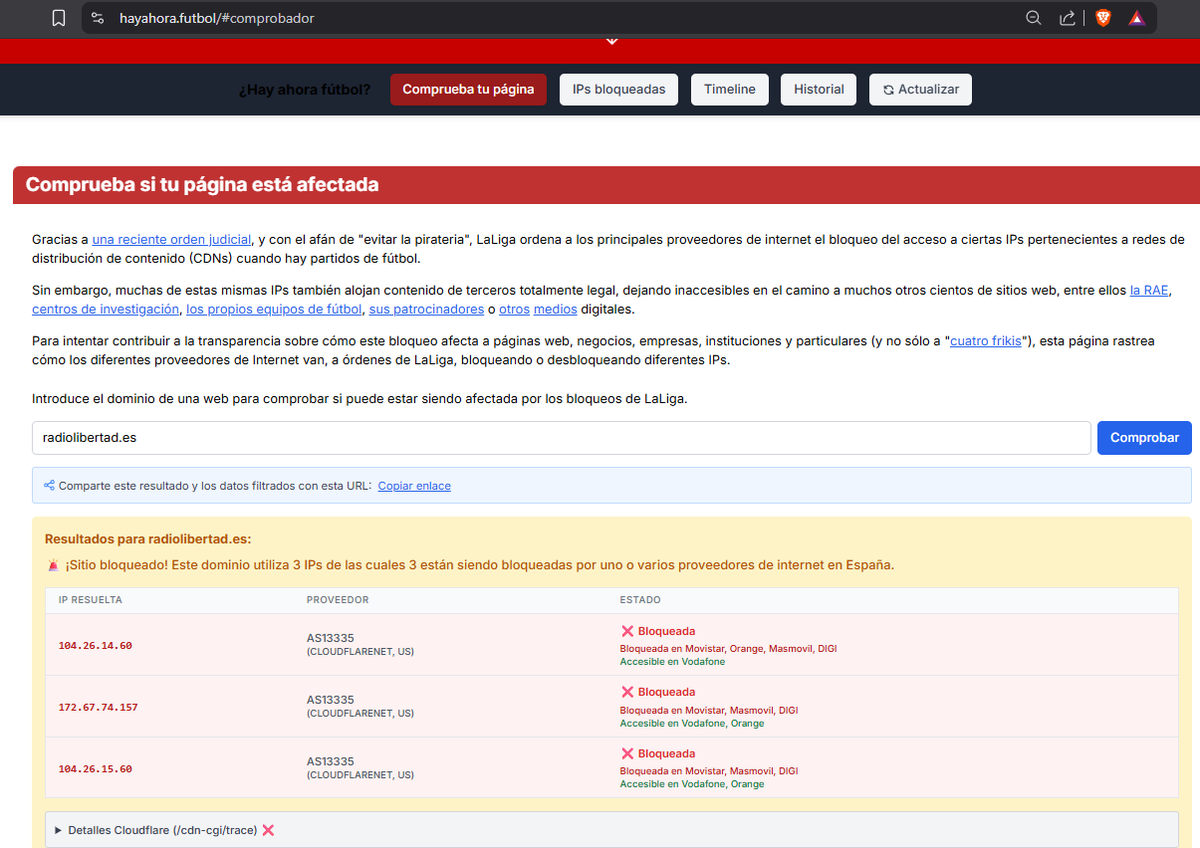
Task: Click the refresh icon in Actualizar button
Action: [888, 90]
